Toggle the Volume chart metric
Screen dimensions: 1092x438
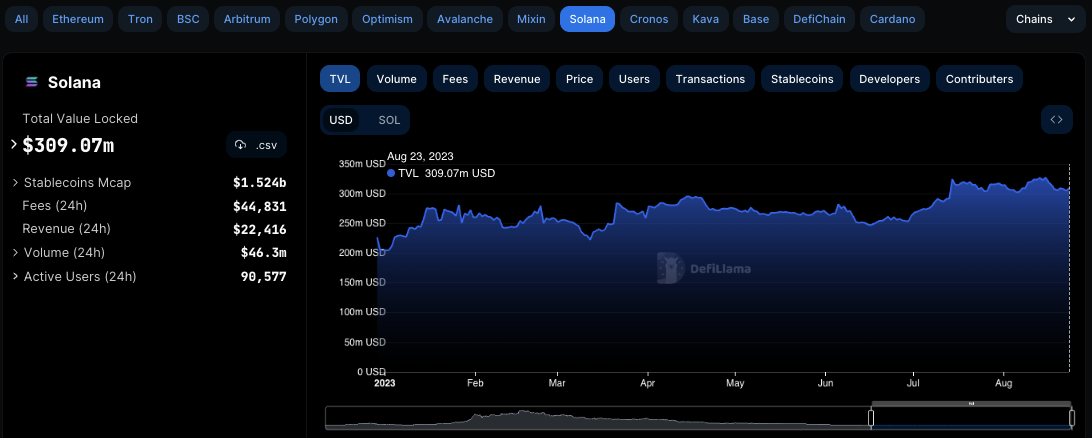[x=397, y=79]
